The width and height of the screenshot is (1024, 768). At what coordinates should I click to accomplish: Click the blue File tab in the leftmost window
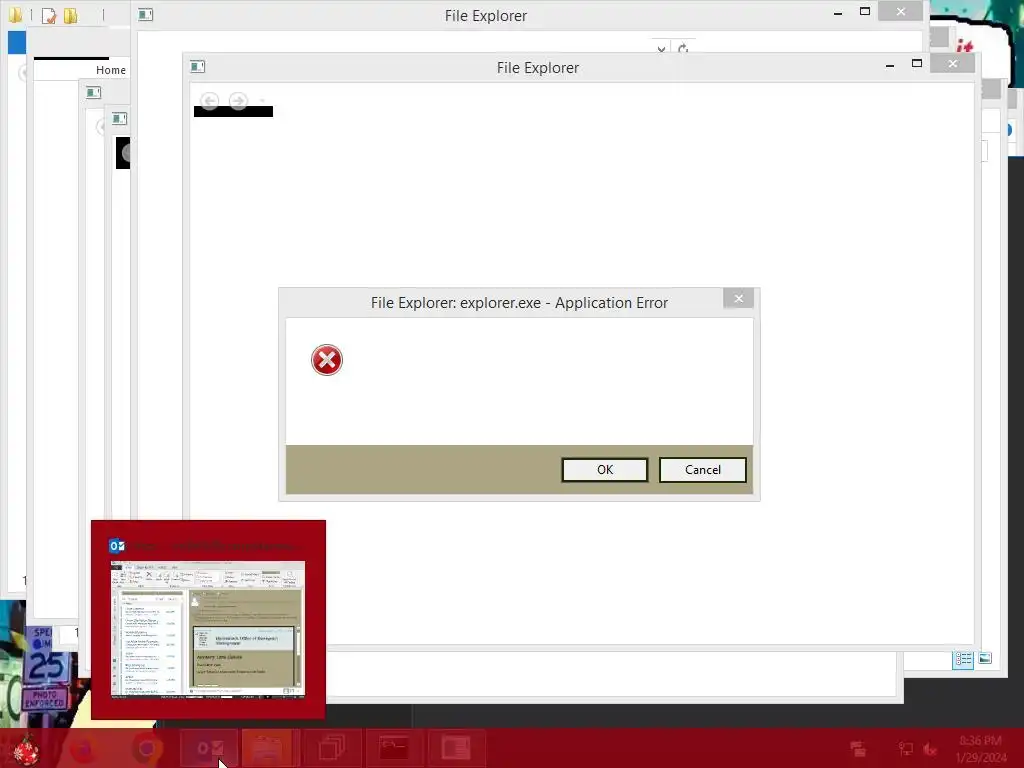(16, 42)
